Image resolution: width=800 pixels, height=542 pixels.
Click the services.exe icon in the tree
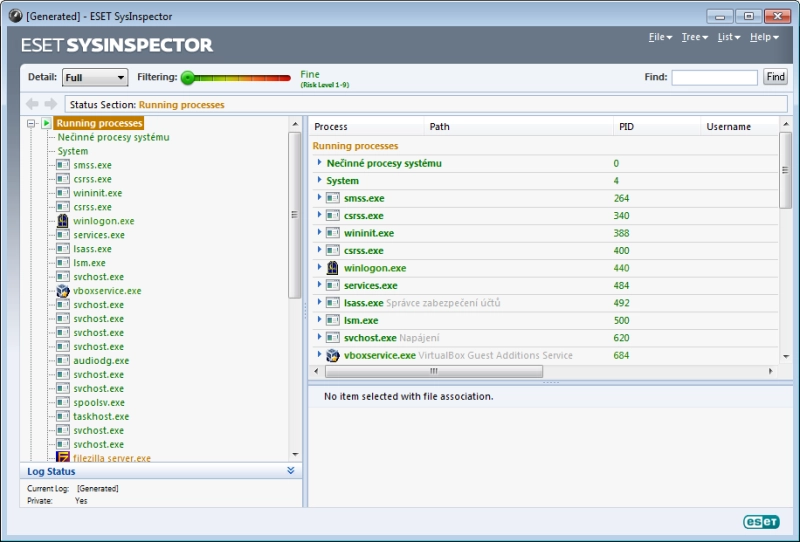pos(63,235)
